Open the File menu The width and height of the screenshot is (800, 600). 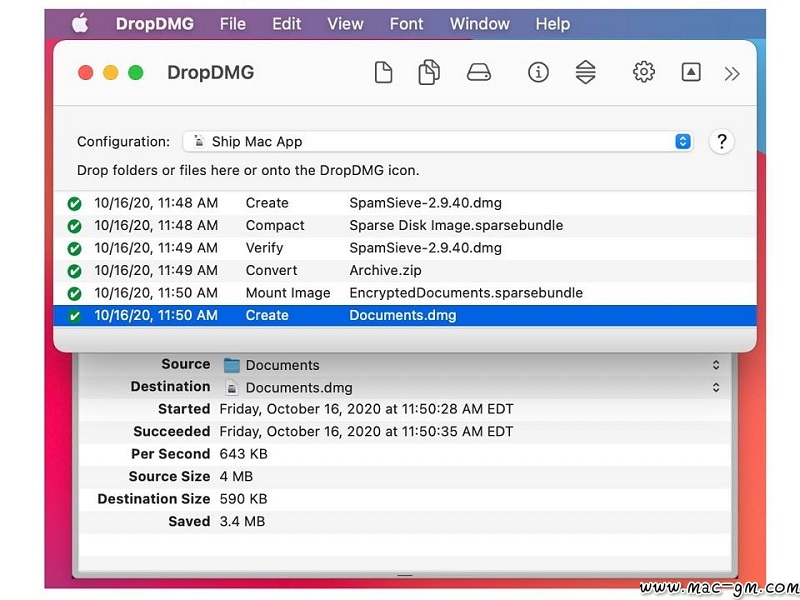pyautogui.click(x=233, y=23)
